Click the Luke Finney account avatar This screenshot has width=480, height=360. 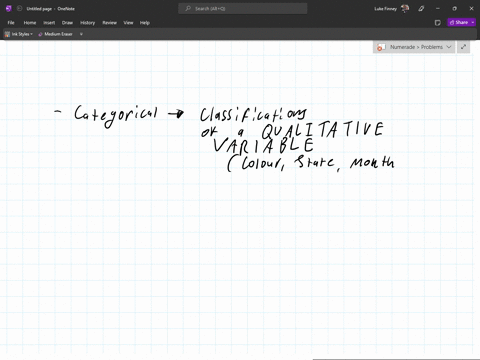tap(405, 9)
